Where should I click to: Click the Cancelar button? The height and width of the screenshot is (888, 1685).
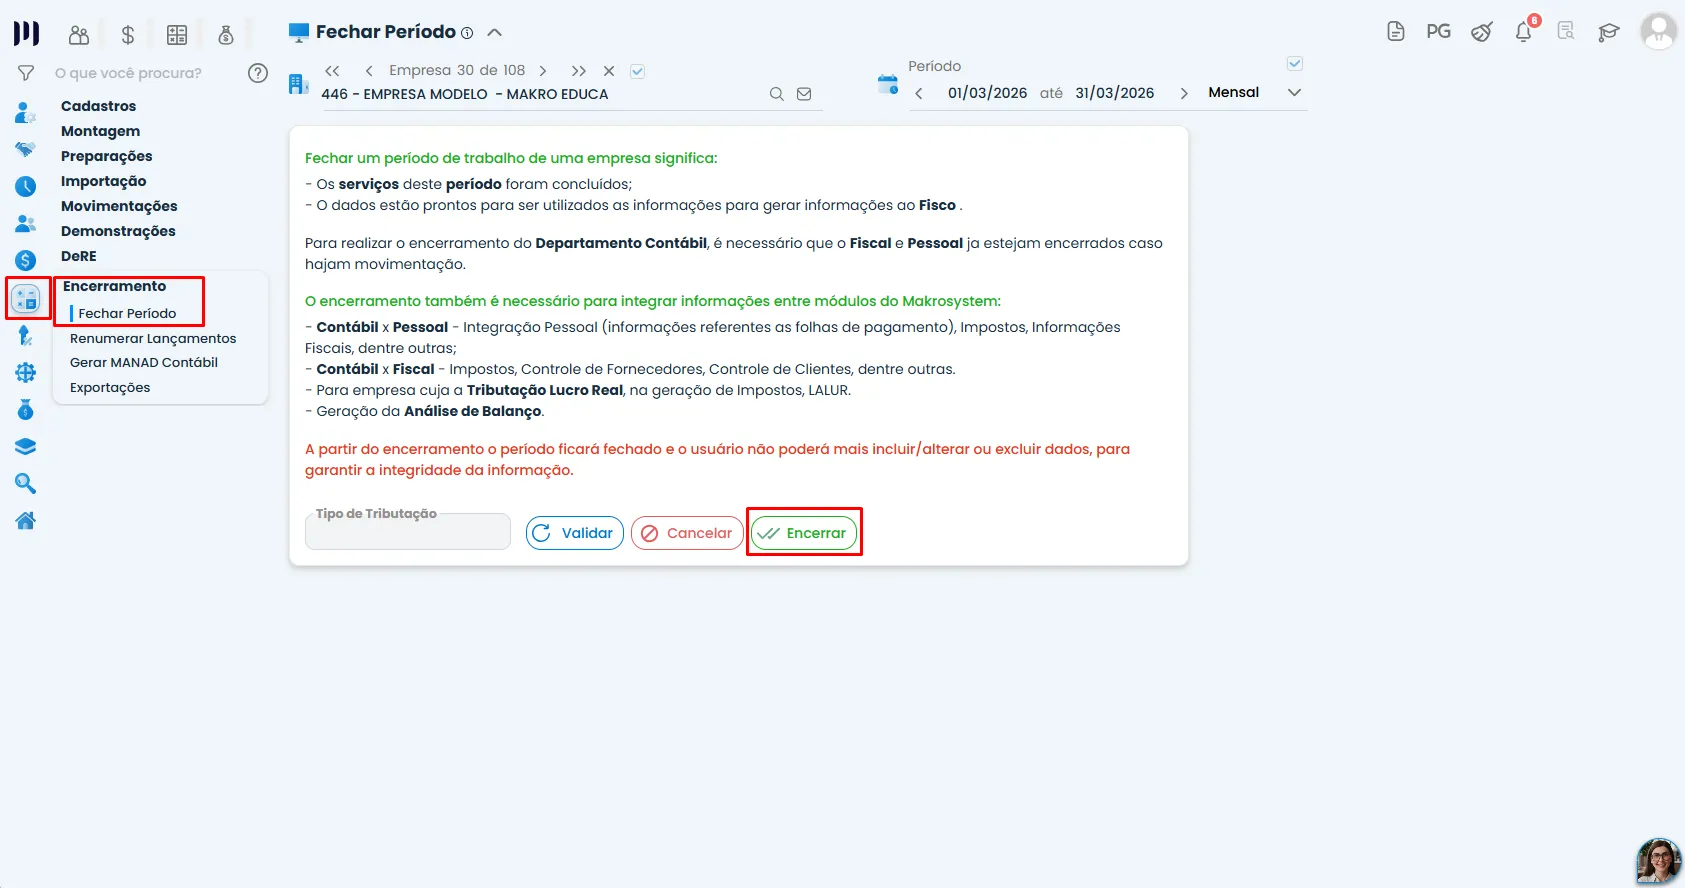(x=687, y=533)
